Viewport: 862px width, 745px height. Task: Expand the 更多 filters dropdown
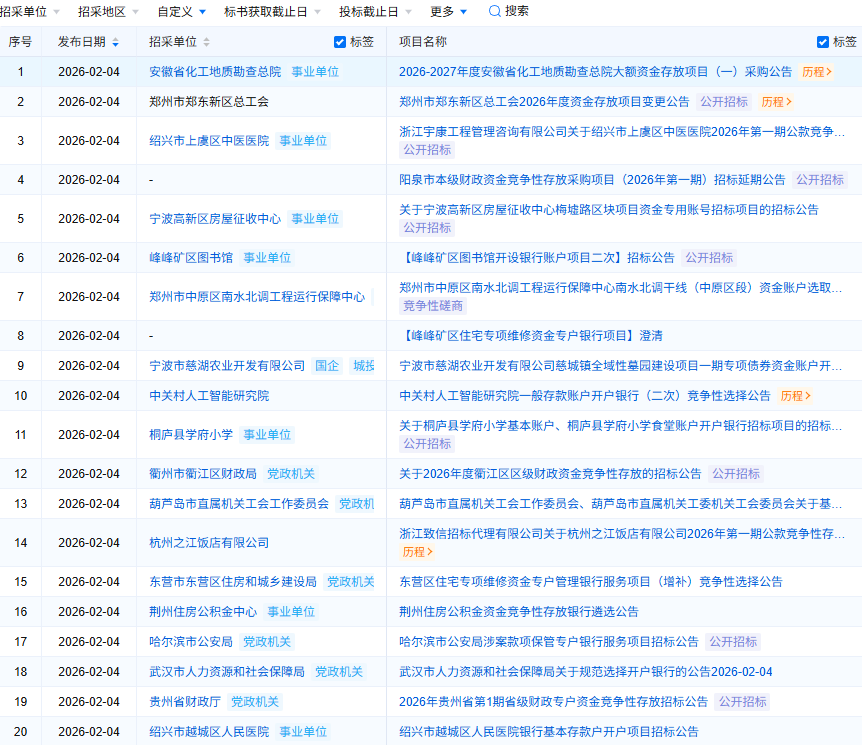tap(448, 11)
